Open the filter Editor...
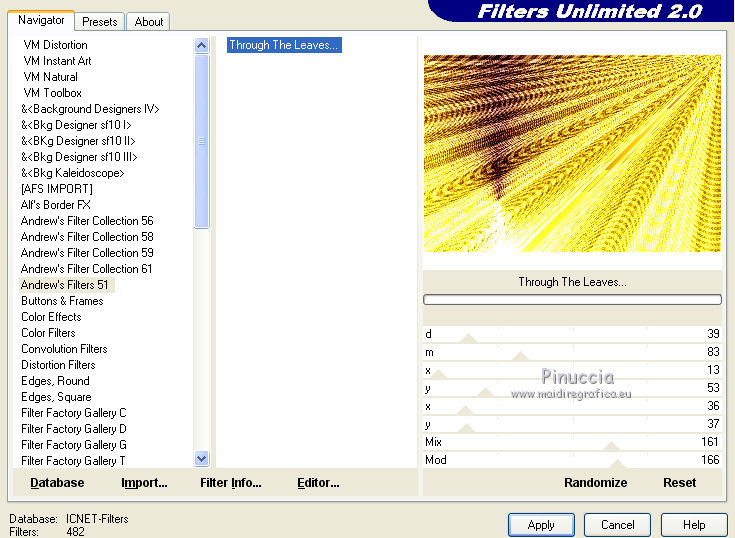Image resolution: width=735 pixels, height=538 pixels. (x=318, y=483)
